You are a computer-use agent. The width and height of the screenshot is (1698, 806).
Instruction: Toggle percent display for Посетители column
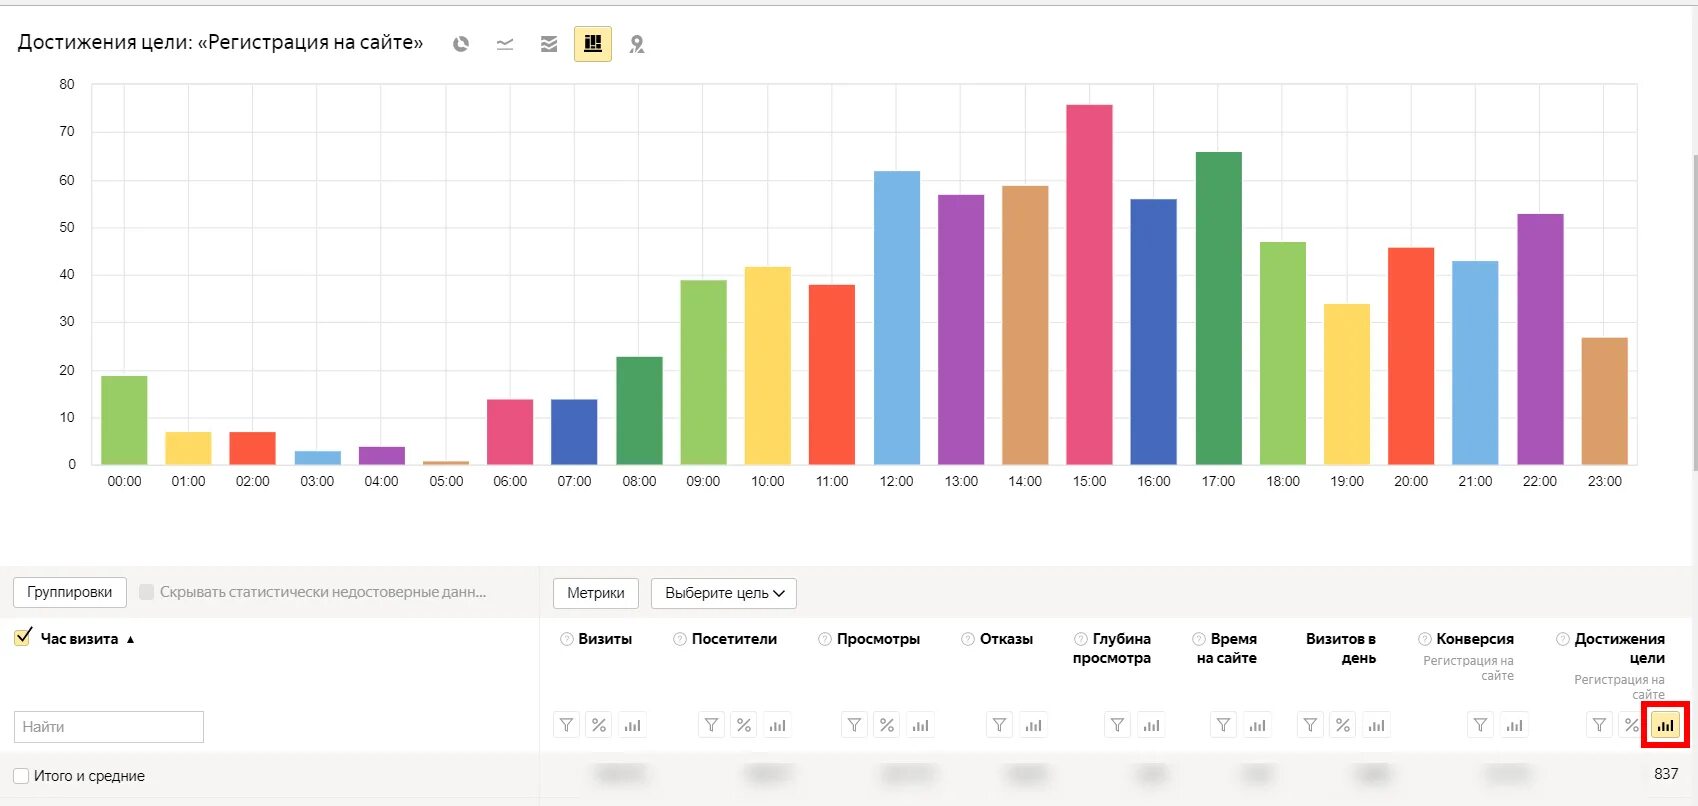pos(744,725)
